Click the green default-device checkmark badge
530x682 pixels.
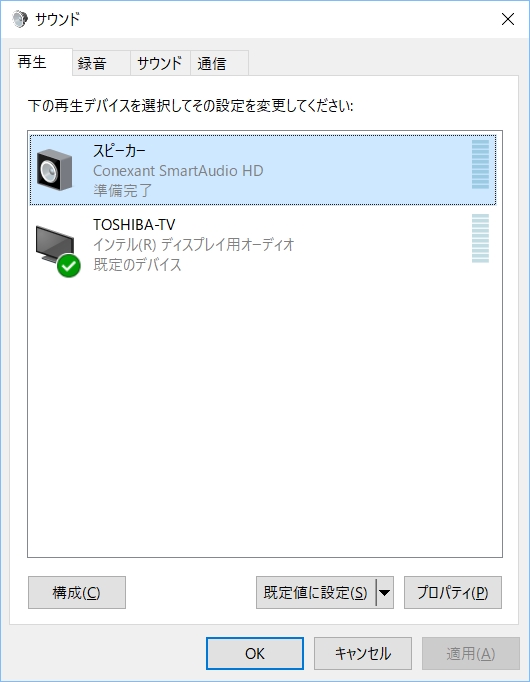tap(69, 266)
